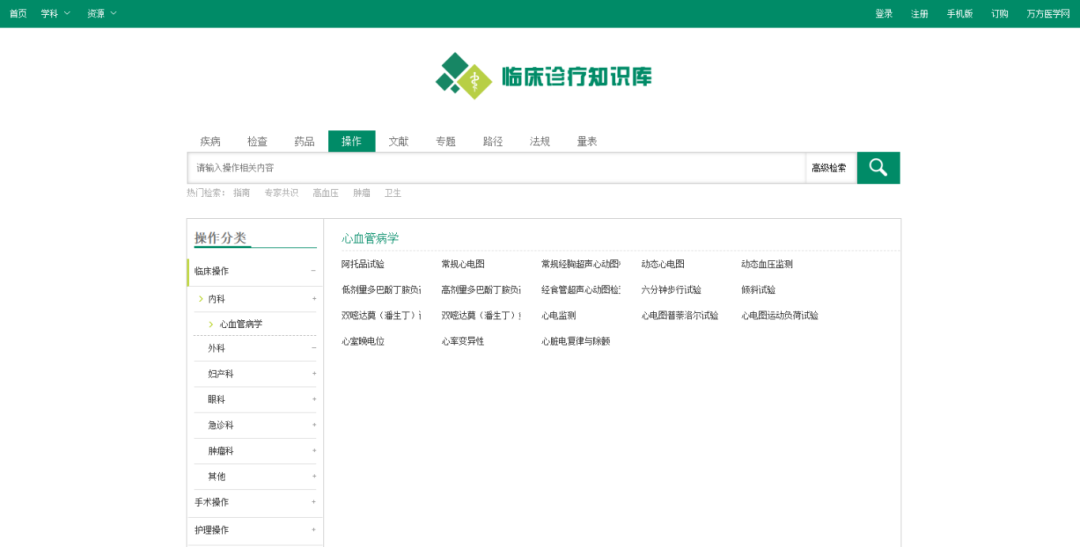Viewport: 1080px width, 547px height.
Task: Expand the 妇产科 plus sign
Action: coord(314,374)
